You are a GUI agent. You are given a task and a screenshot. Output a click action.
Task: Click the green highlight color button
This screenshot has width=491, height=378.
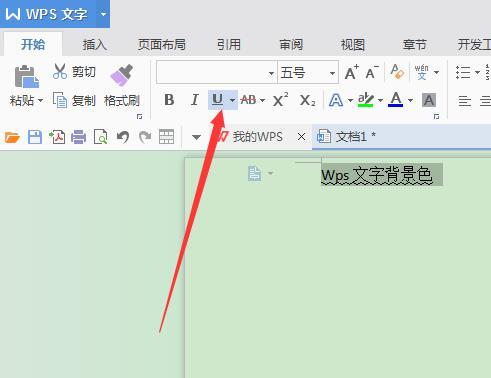point(366,100)
